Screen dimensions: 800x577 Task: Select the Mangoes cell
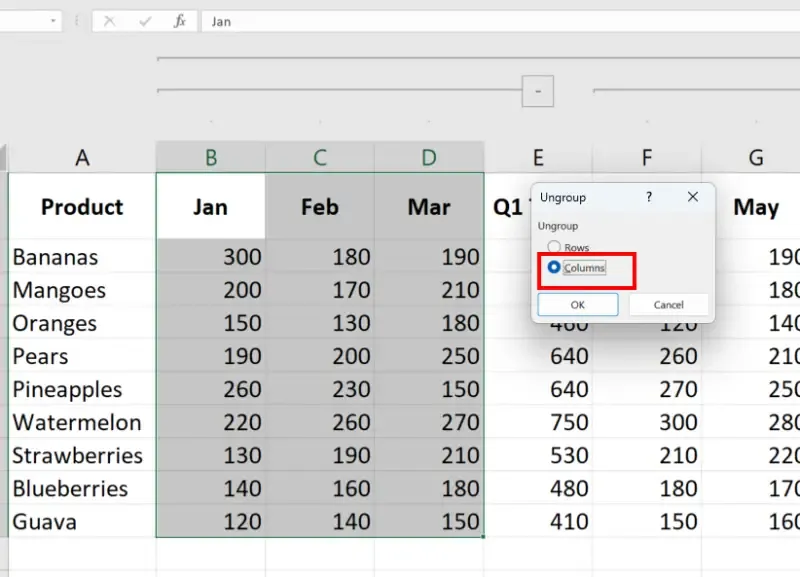pyautogui.click(x=82, y=289)
